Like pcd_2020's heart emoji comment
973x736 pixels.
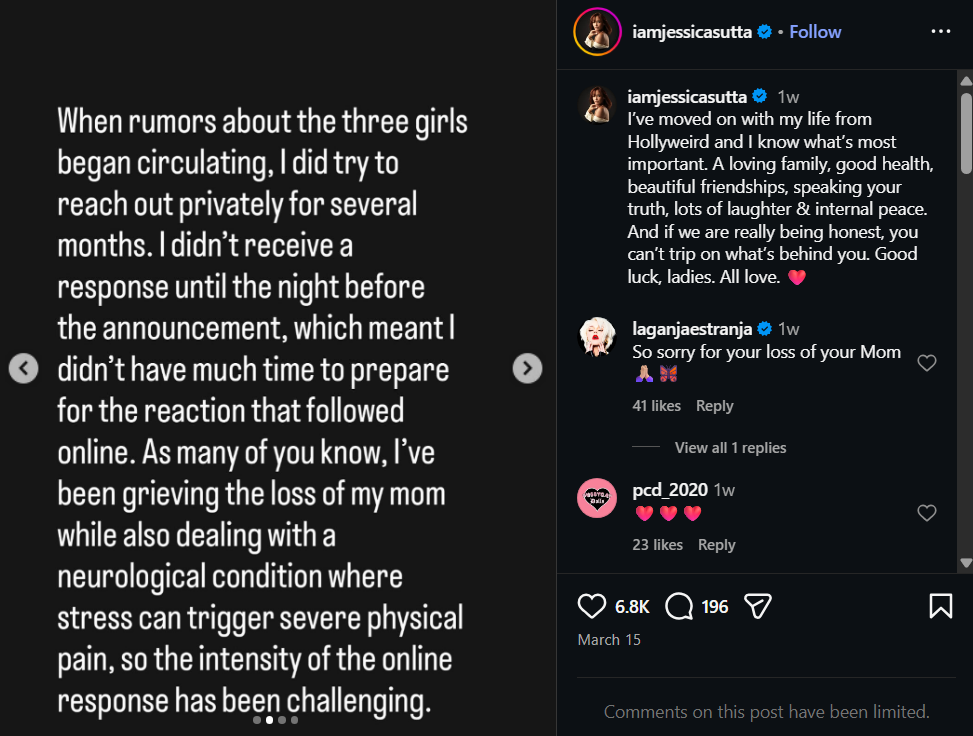pos(927,513)
